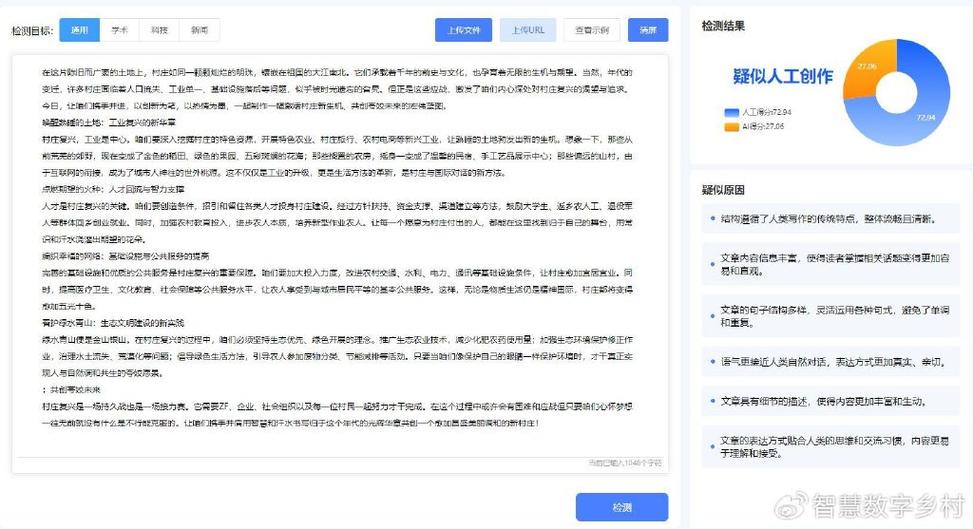Click the AI得分27.06 legend text
The image size is (973, 529).
coord(763,127)
